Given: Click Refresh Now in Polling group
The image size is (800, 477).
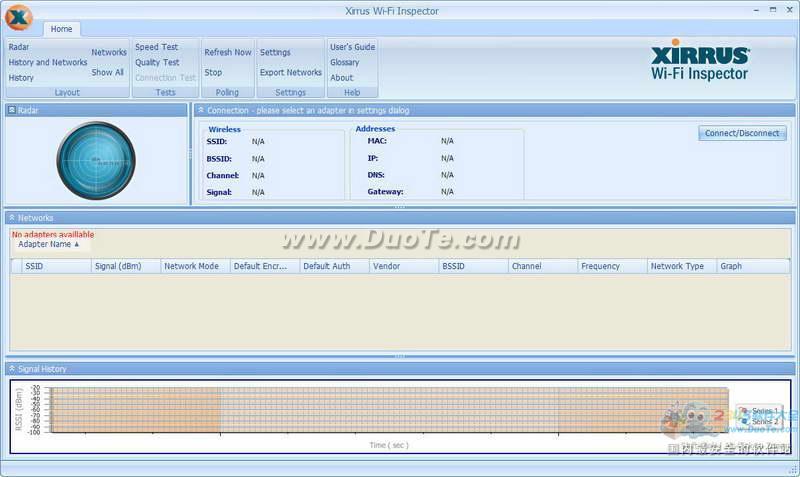Looking at the screenshot, I should click(228, 52).
